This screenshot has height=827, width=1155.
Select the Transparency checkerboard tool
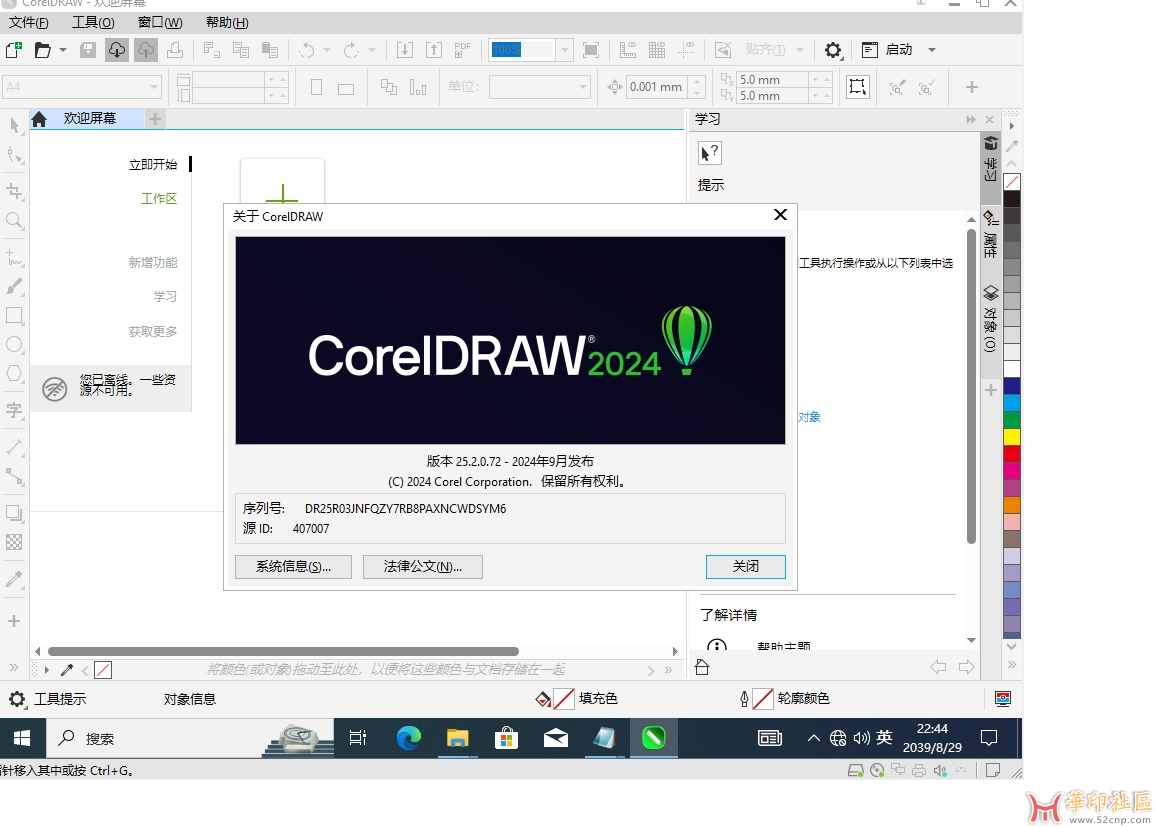(15, 542)
